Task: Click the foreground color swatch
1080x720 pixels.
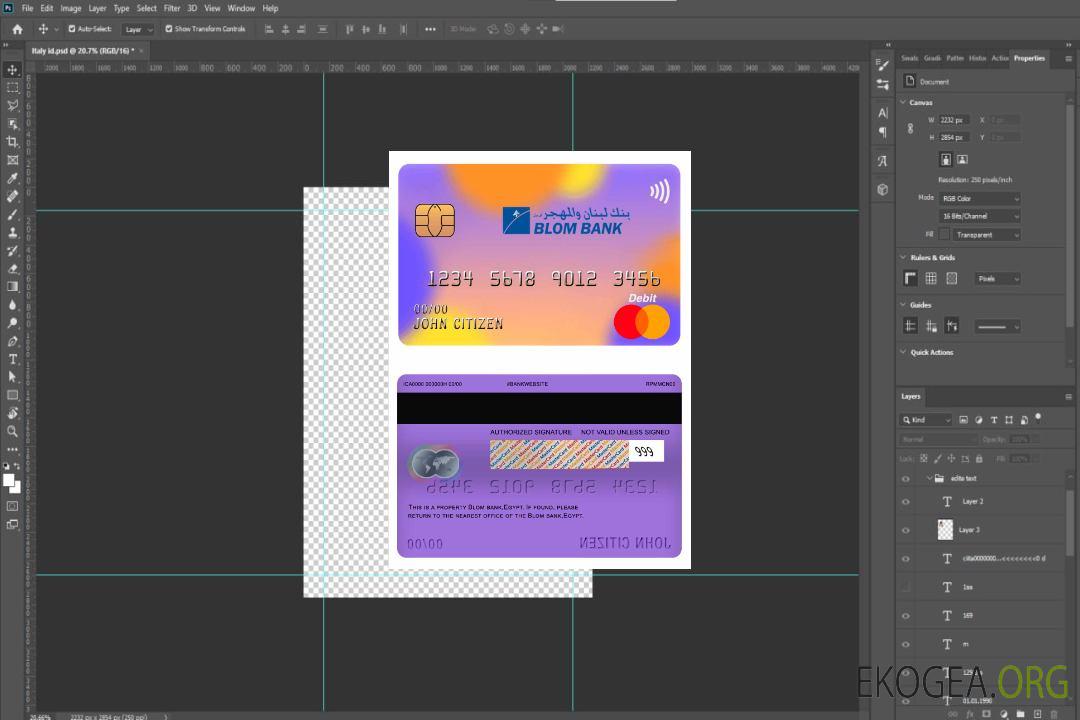Action: 9,480
